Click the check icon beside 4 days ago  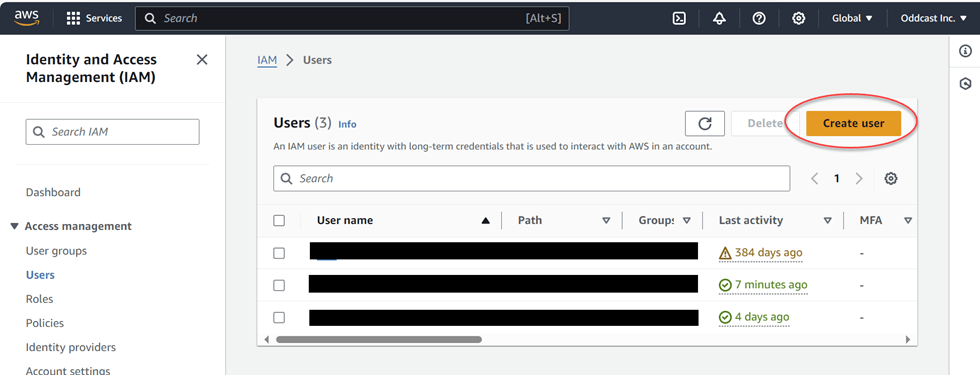[x=725, y=317]
